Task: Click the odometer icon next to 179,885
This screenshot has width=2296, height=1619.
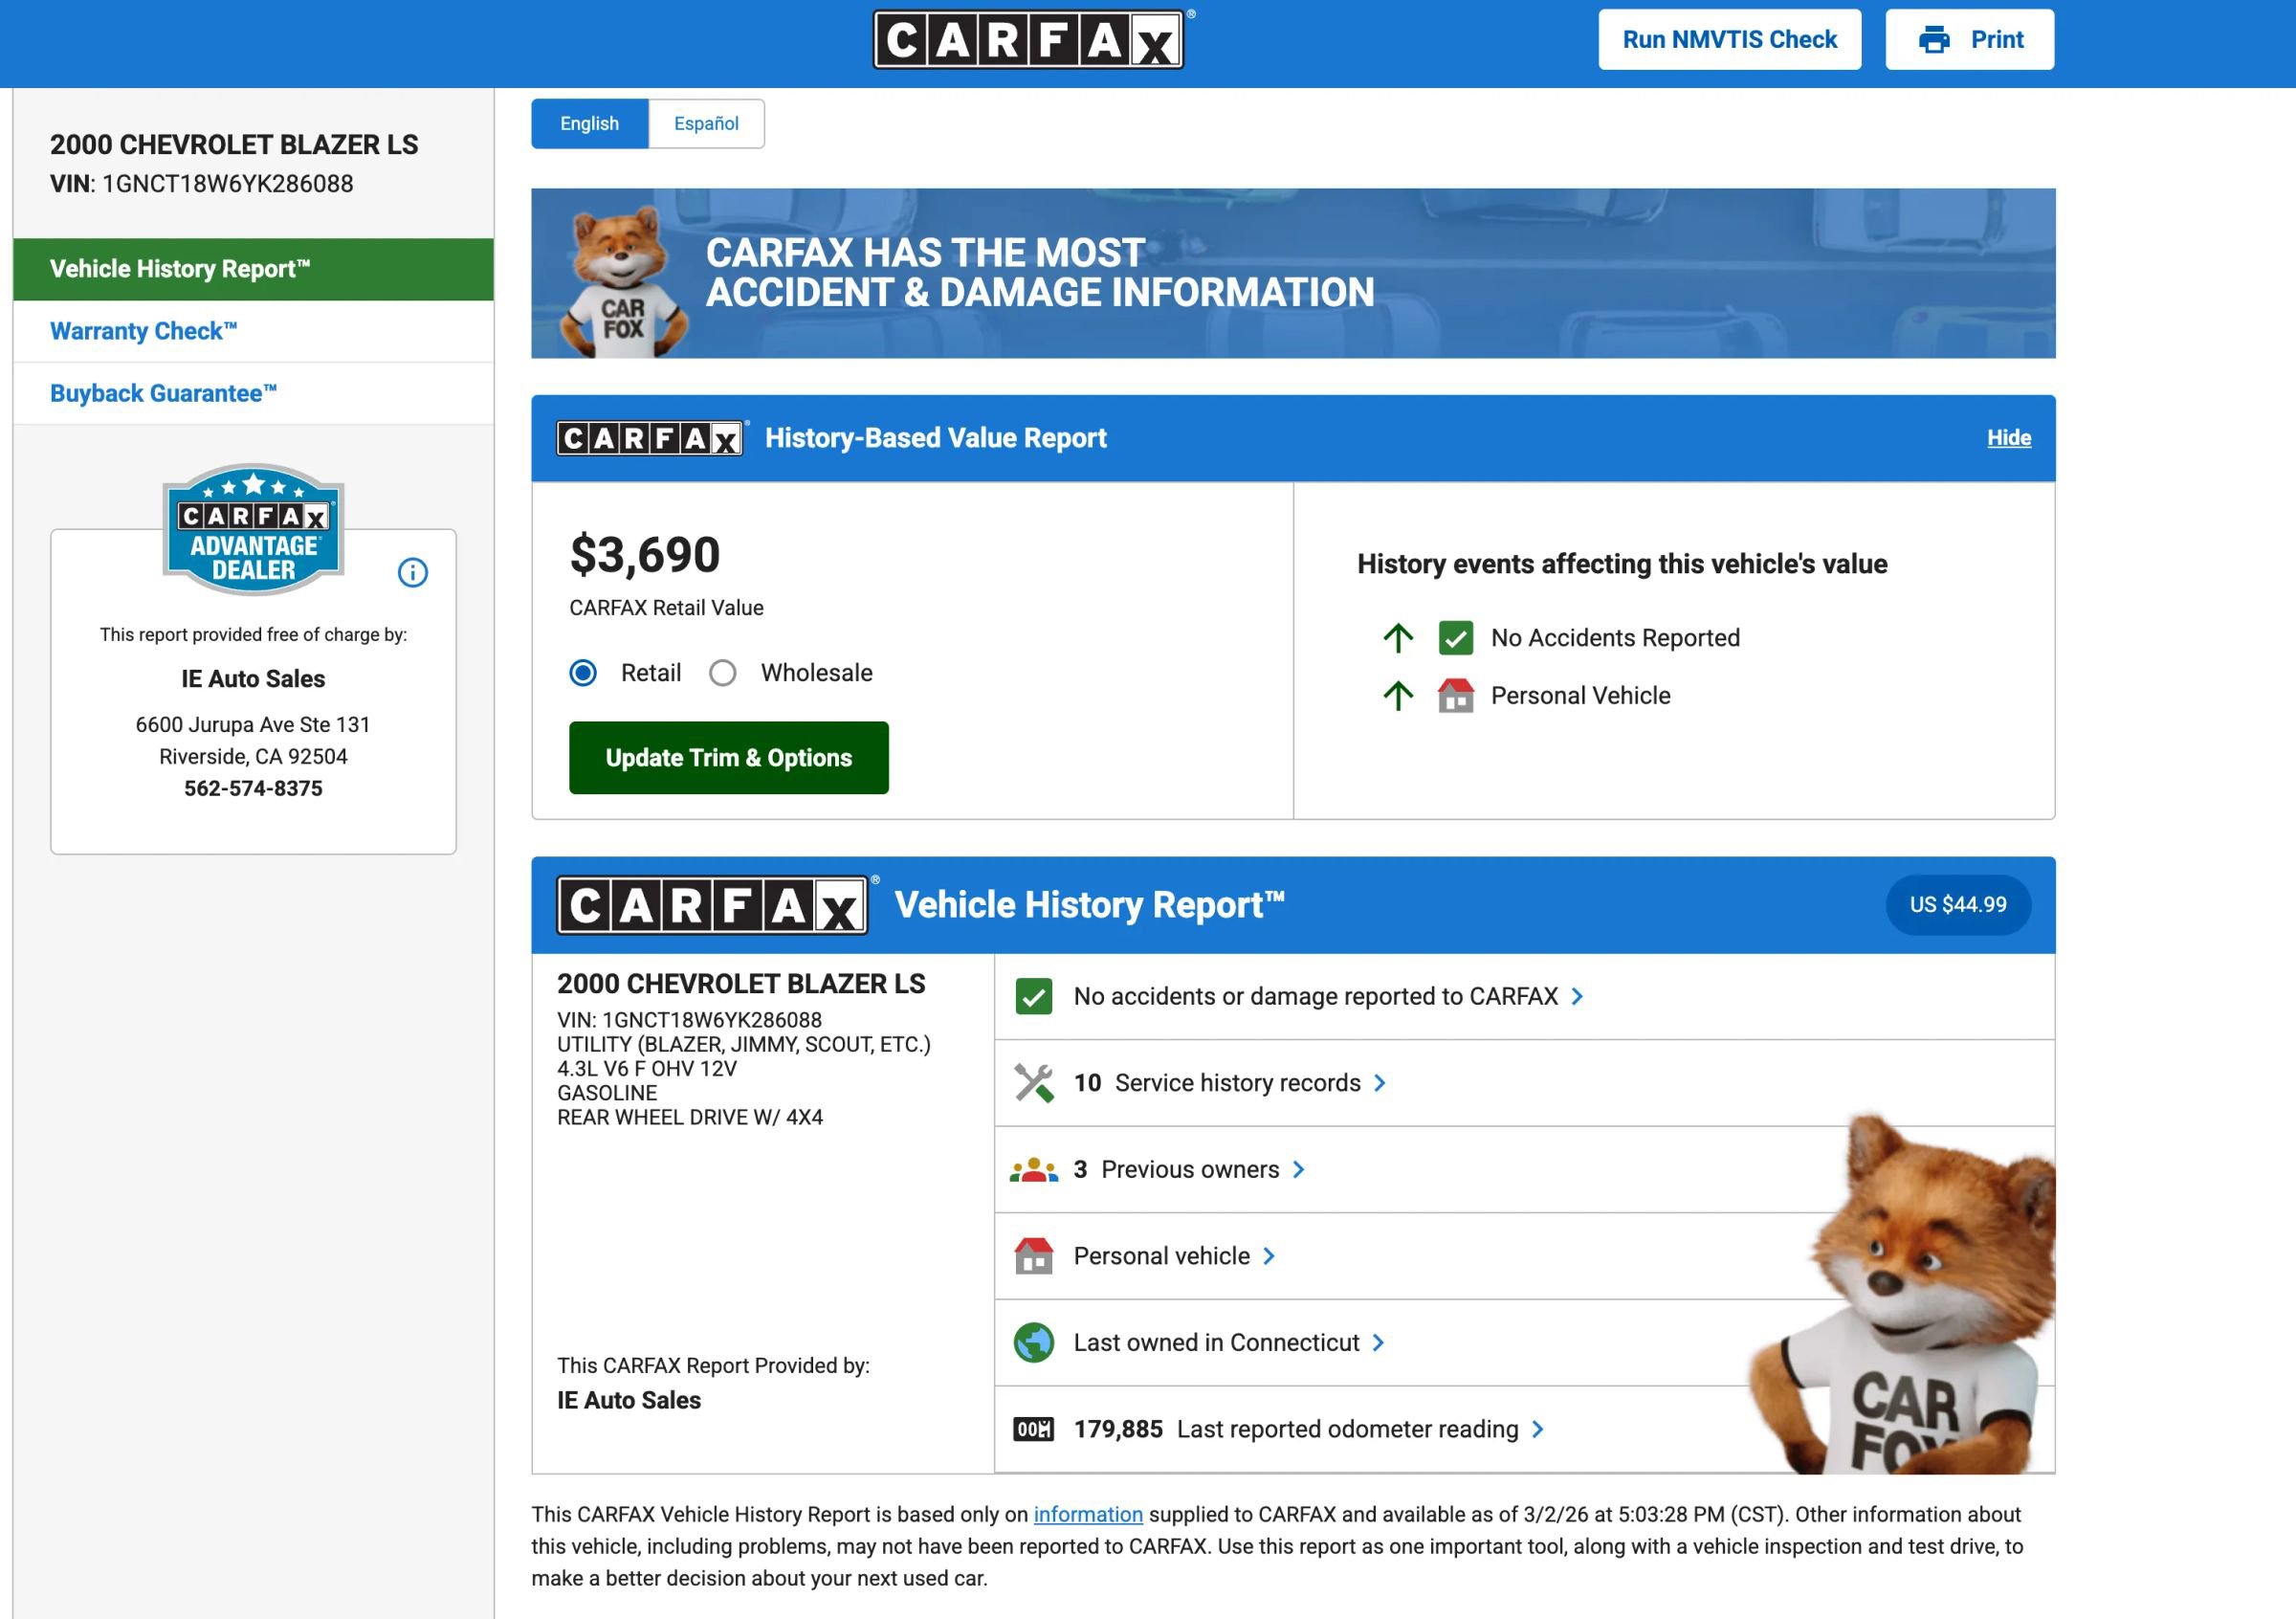Action: coord(1033,1429)
